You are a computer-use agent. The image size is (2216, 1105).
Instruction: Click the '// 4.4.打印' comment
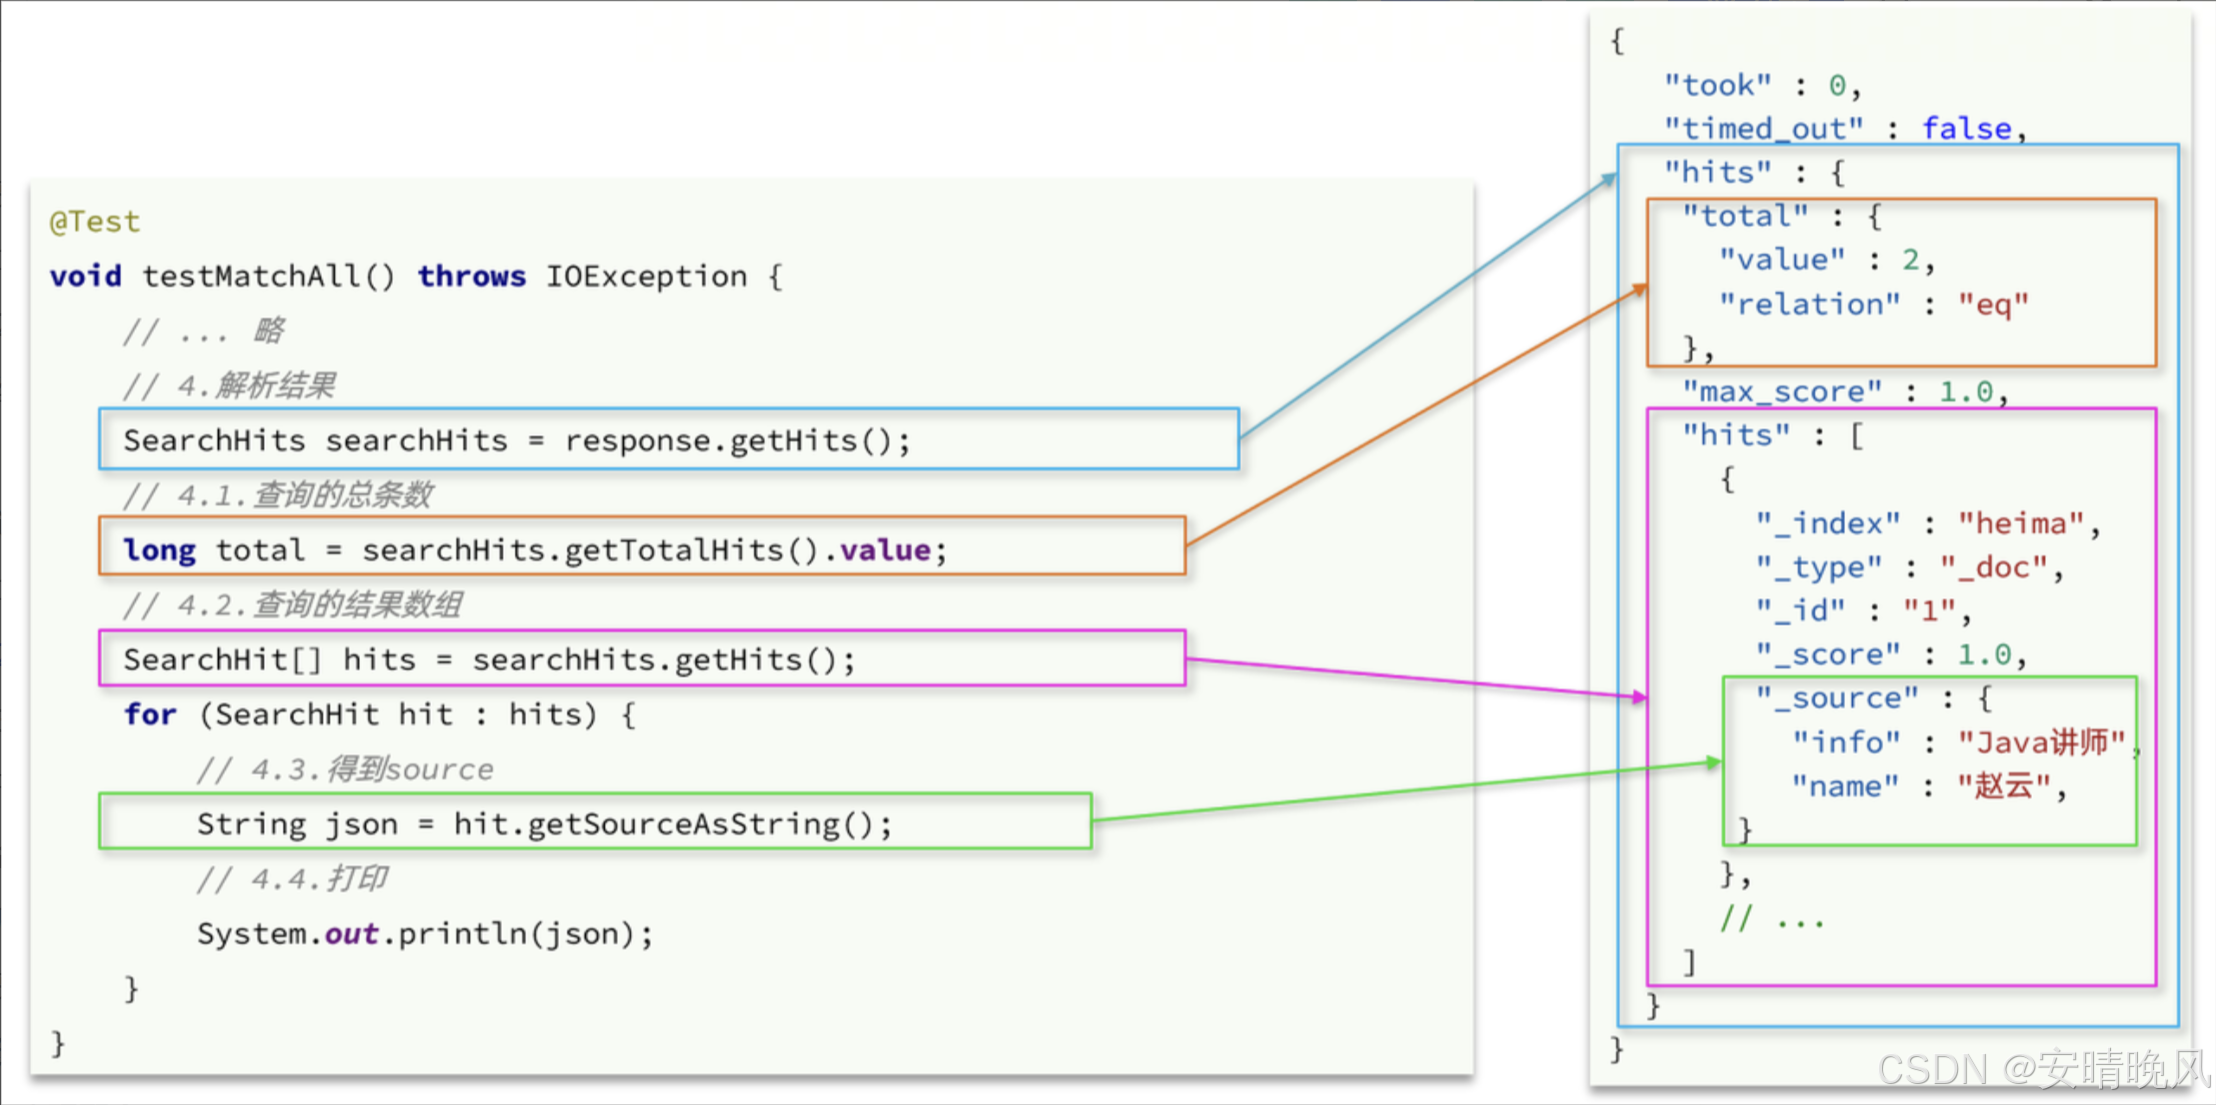point(292,879)
